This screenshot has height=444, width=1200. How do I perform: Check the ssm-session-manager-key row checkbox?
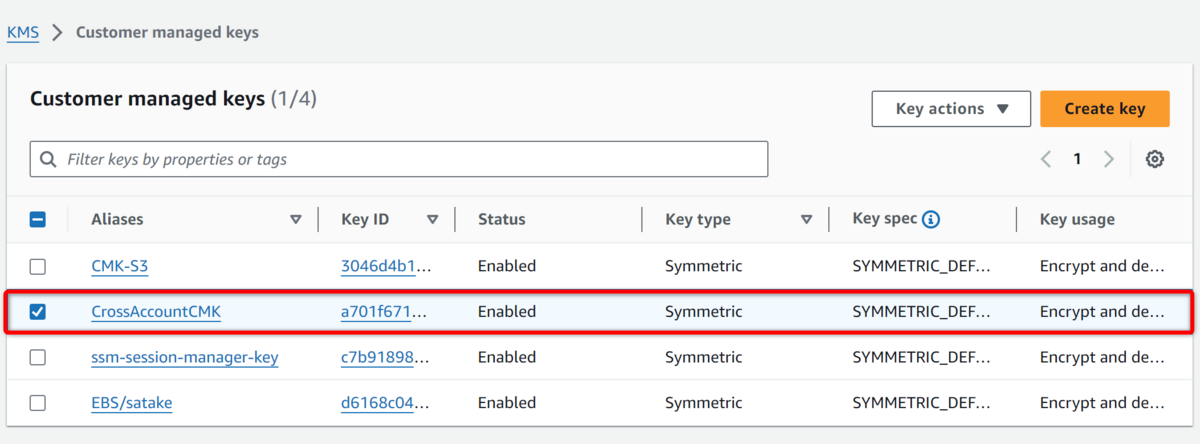38,357
